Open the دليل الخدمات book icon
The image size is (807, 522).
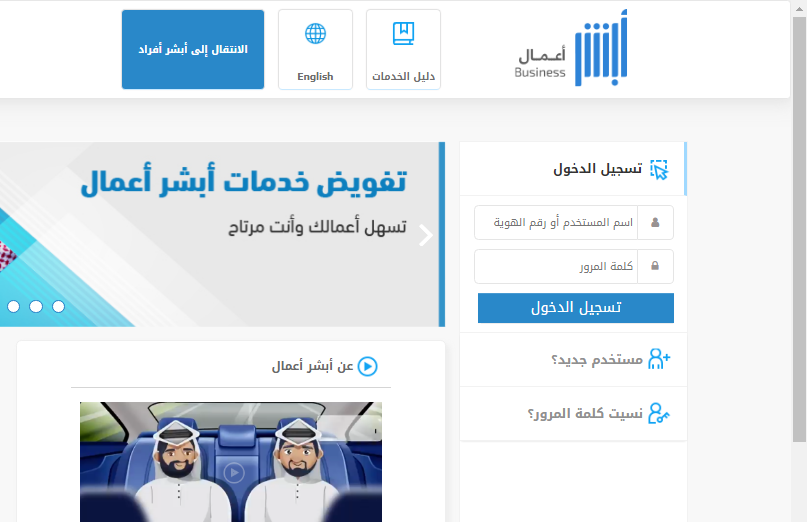(403, 34)
